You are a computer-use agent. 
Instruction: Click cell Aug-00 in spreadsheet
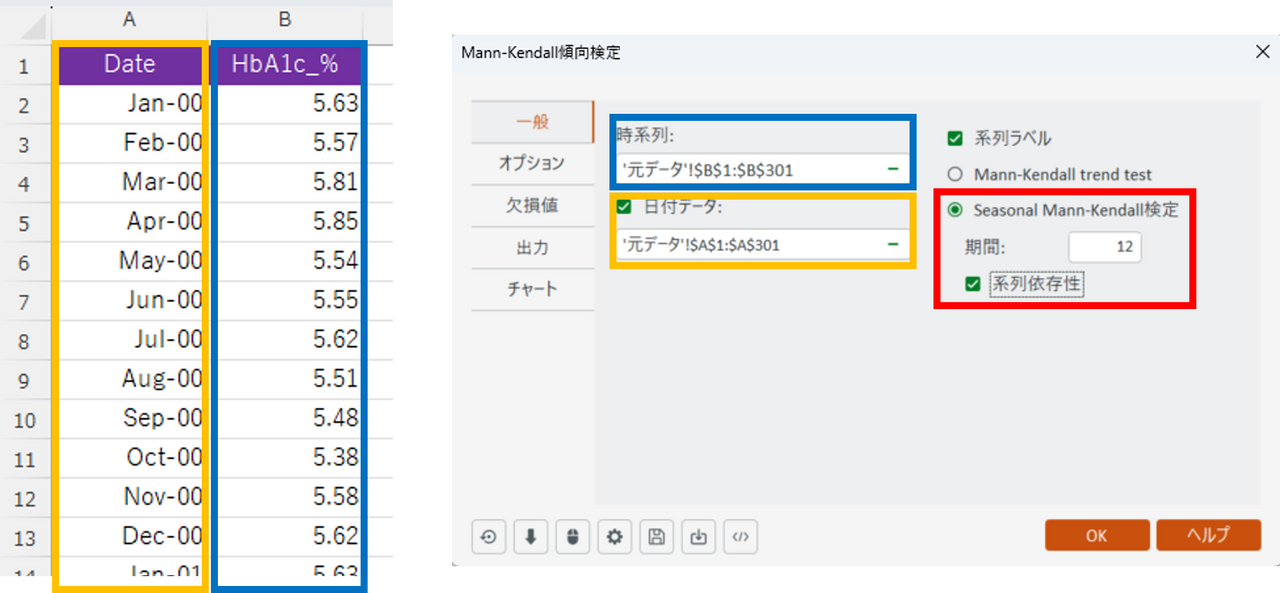click(x=130, y=379)
